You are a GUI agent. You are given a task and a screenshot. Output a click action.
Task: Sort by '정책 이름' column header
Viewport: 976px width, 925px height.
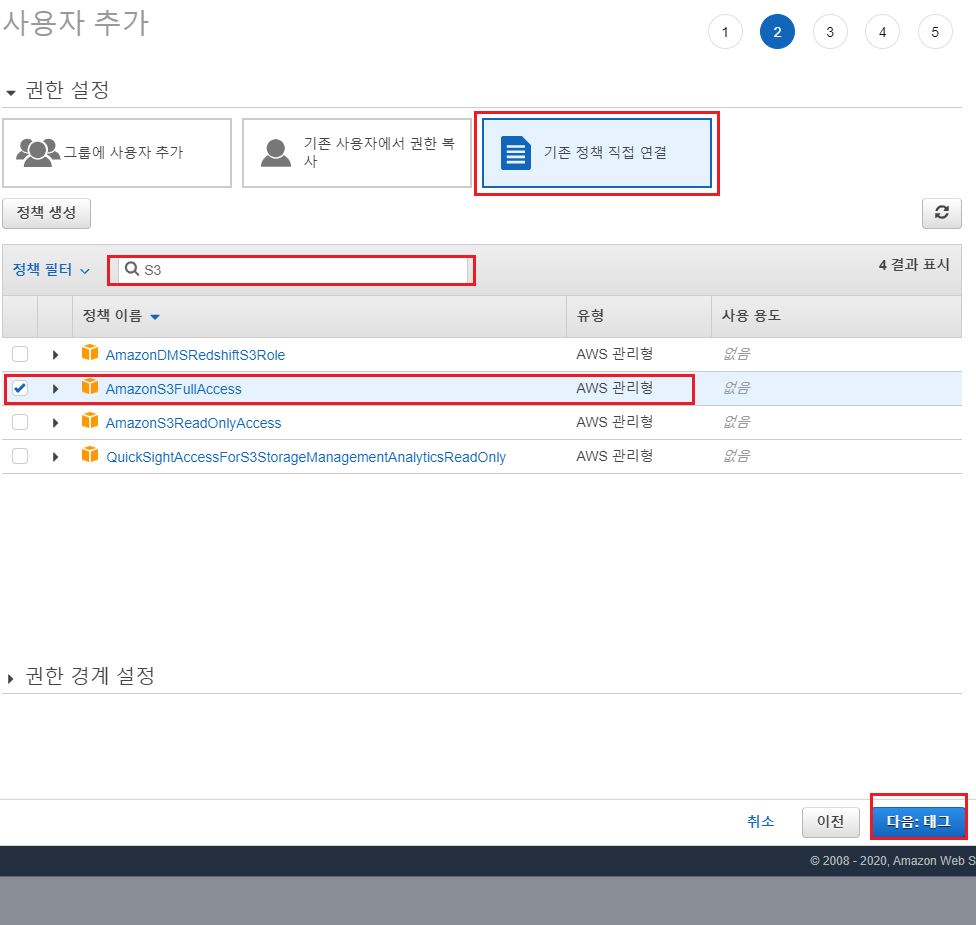121,316
